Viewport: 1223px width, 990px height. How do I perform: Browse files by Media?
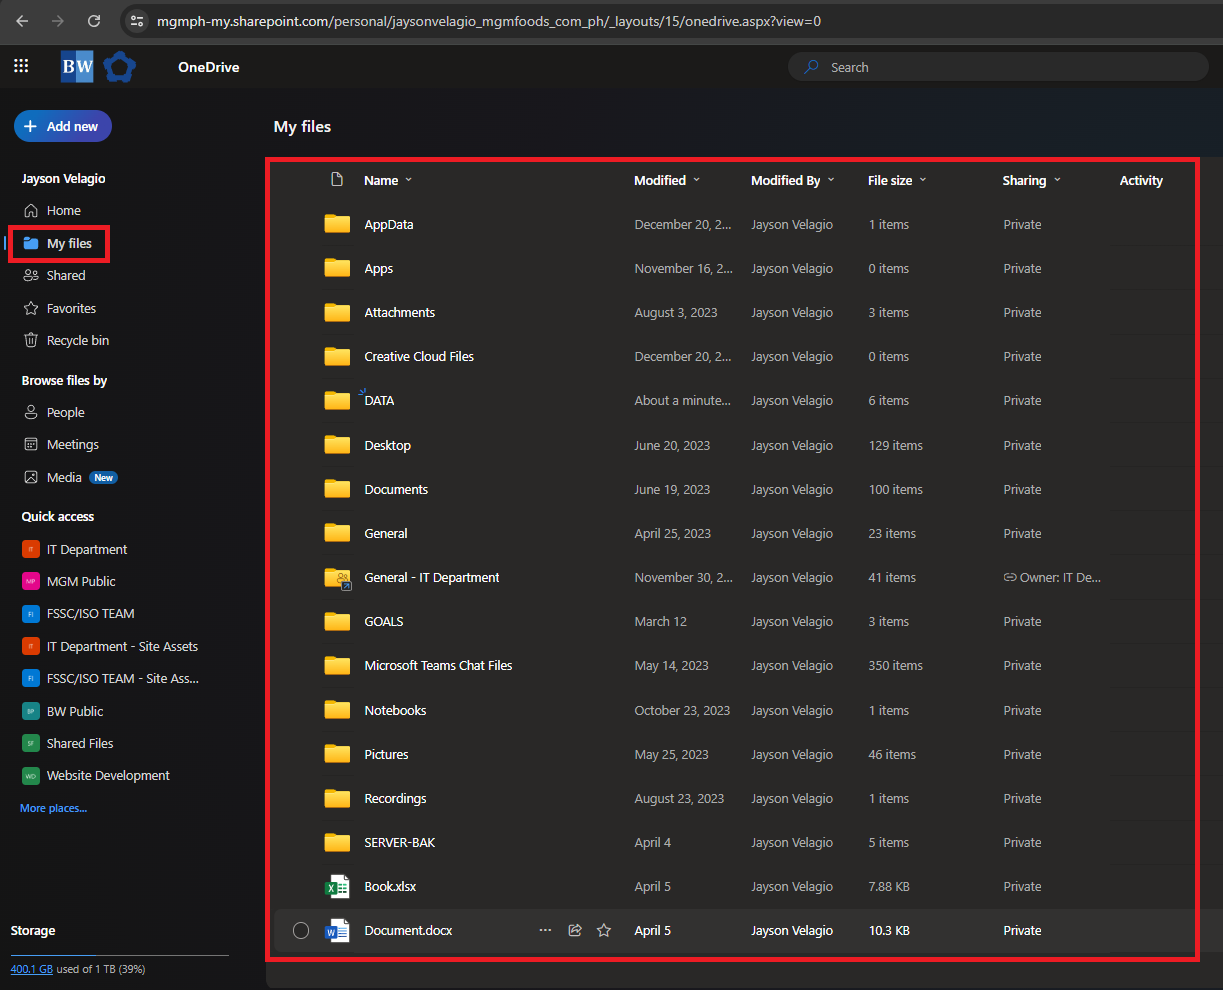(x=64, y=477)
